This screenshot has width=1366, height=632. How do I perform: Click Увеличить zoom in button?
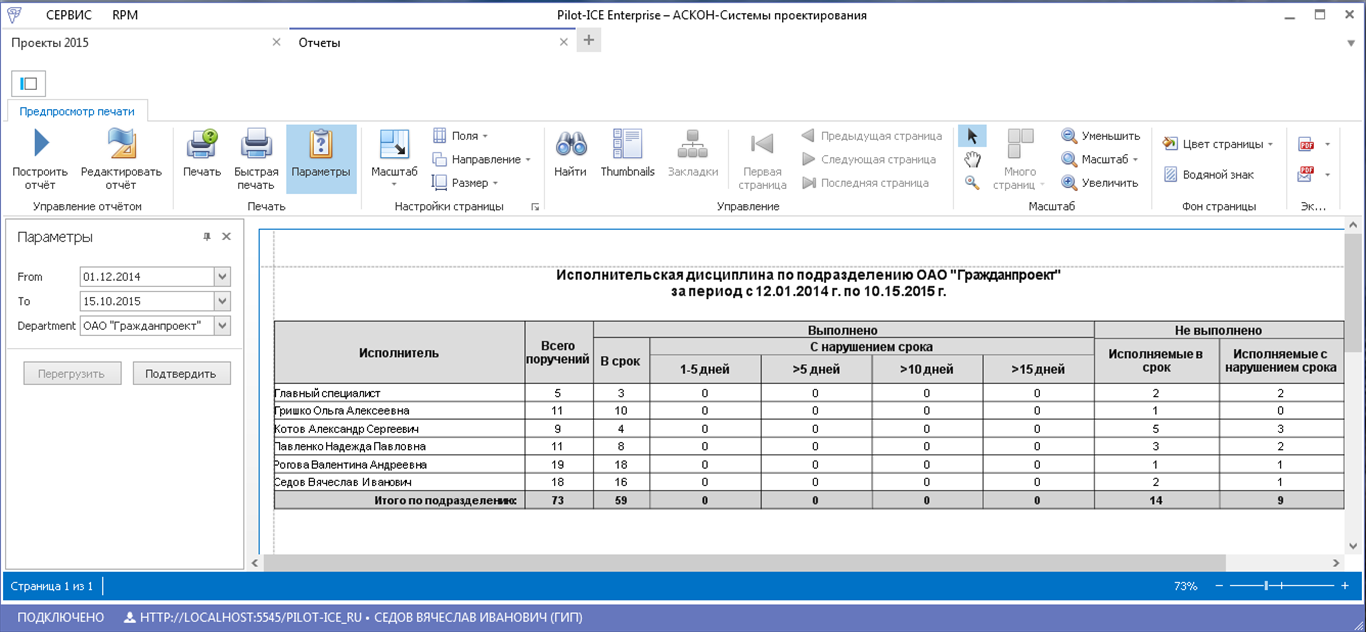1100,183
